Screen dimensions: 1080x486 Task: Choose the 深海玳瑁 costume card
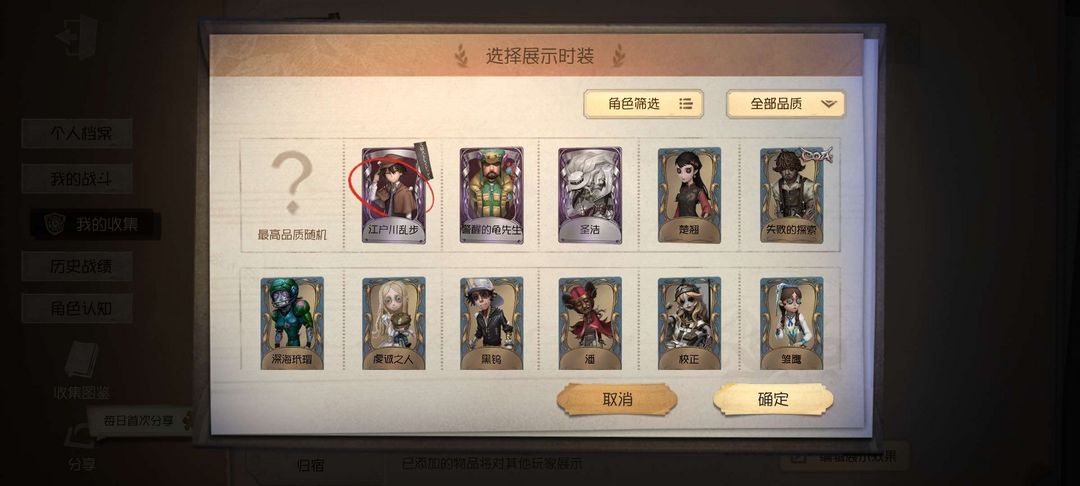(x=292, y=324)
